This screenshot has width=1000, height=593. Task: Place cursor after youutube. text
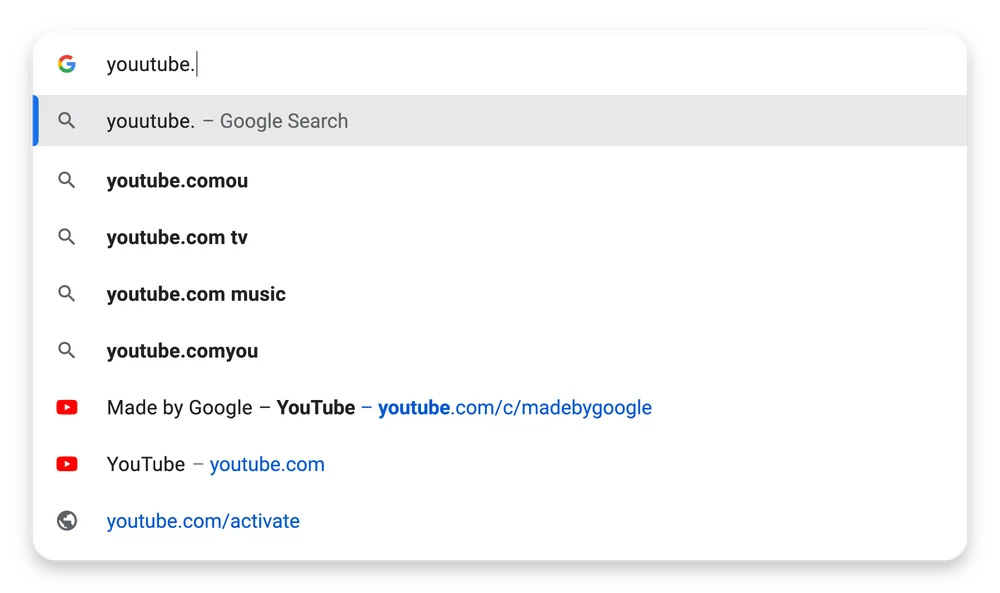(x=197, y=63)
